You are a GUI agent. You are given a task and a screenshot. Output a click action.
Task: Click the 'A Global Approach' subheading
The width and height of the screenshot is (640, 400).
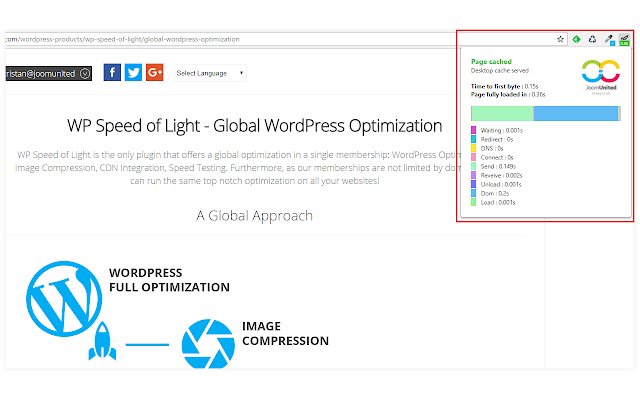254,216
